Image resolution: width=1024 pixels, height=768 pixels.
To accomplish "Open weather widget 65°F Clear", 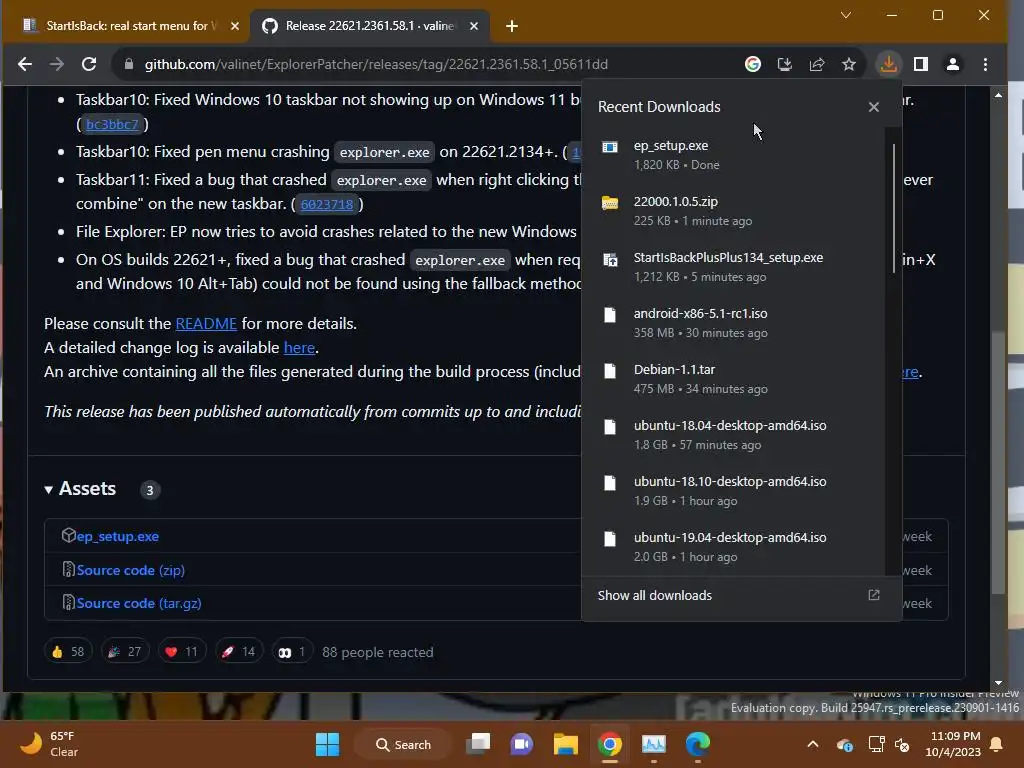I will pyautogui.click(x=49, y=744).
